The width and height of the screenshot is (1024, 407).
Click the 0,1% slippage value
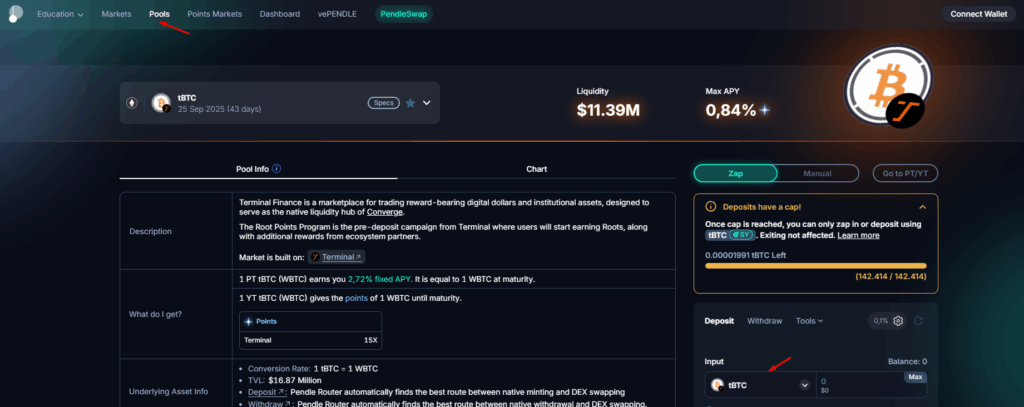[x=879, y=321]
